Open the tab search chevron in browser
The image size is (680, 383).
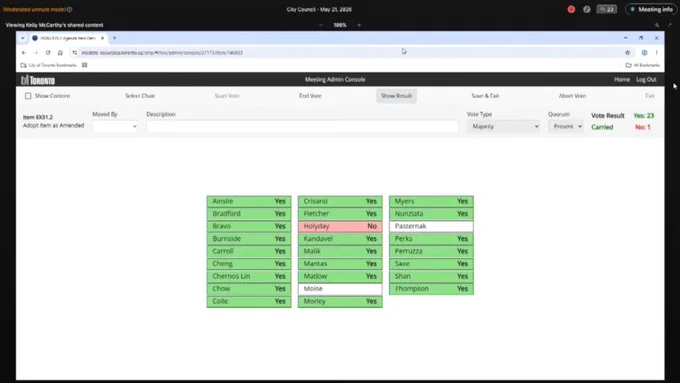coord(23,38)
